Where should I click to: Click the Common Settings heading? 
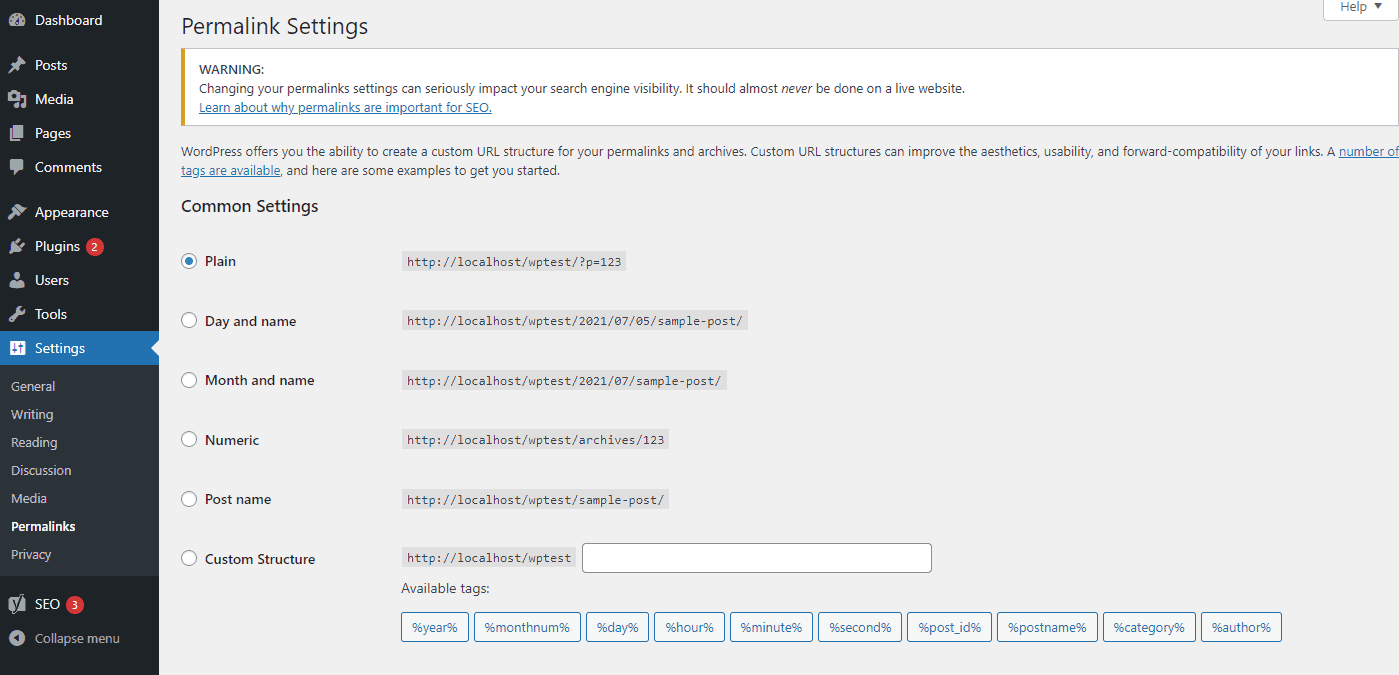[250, 206]
